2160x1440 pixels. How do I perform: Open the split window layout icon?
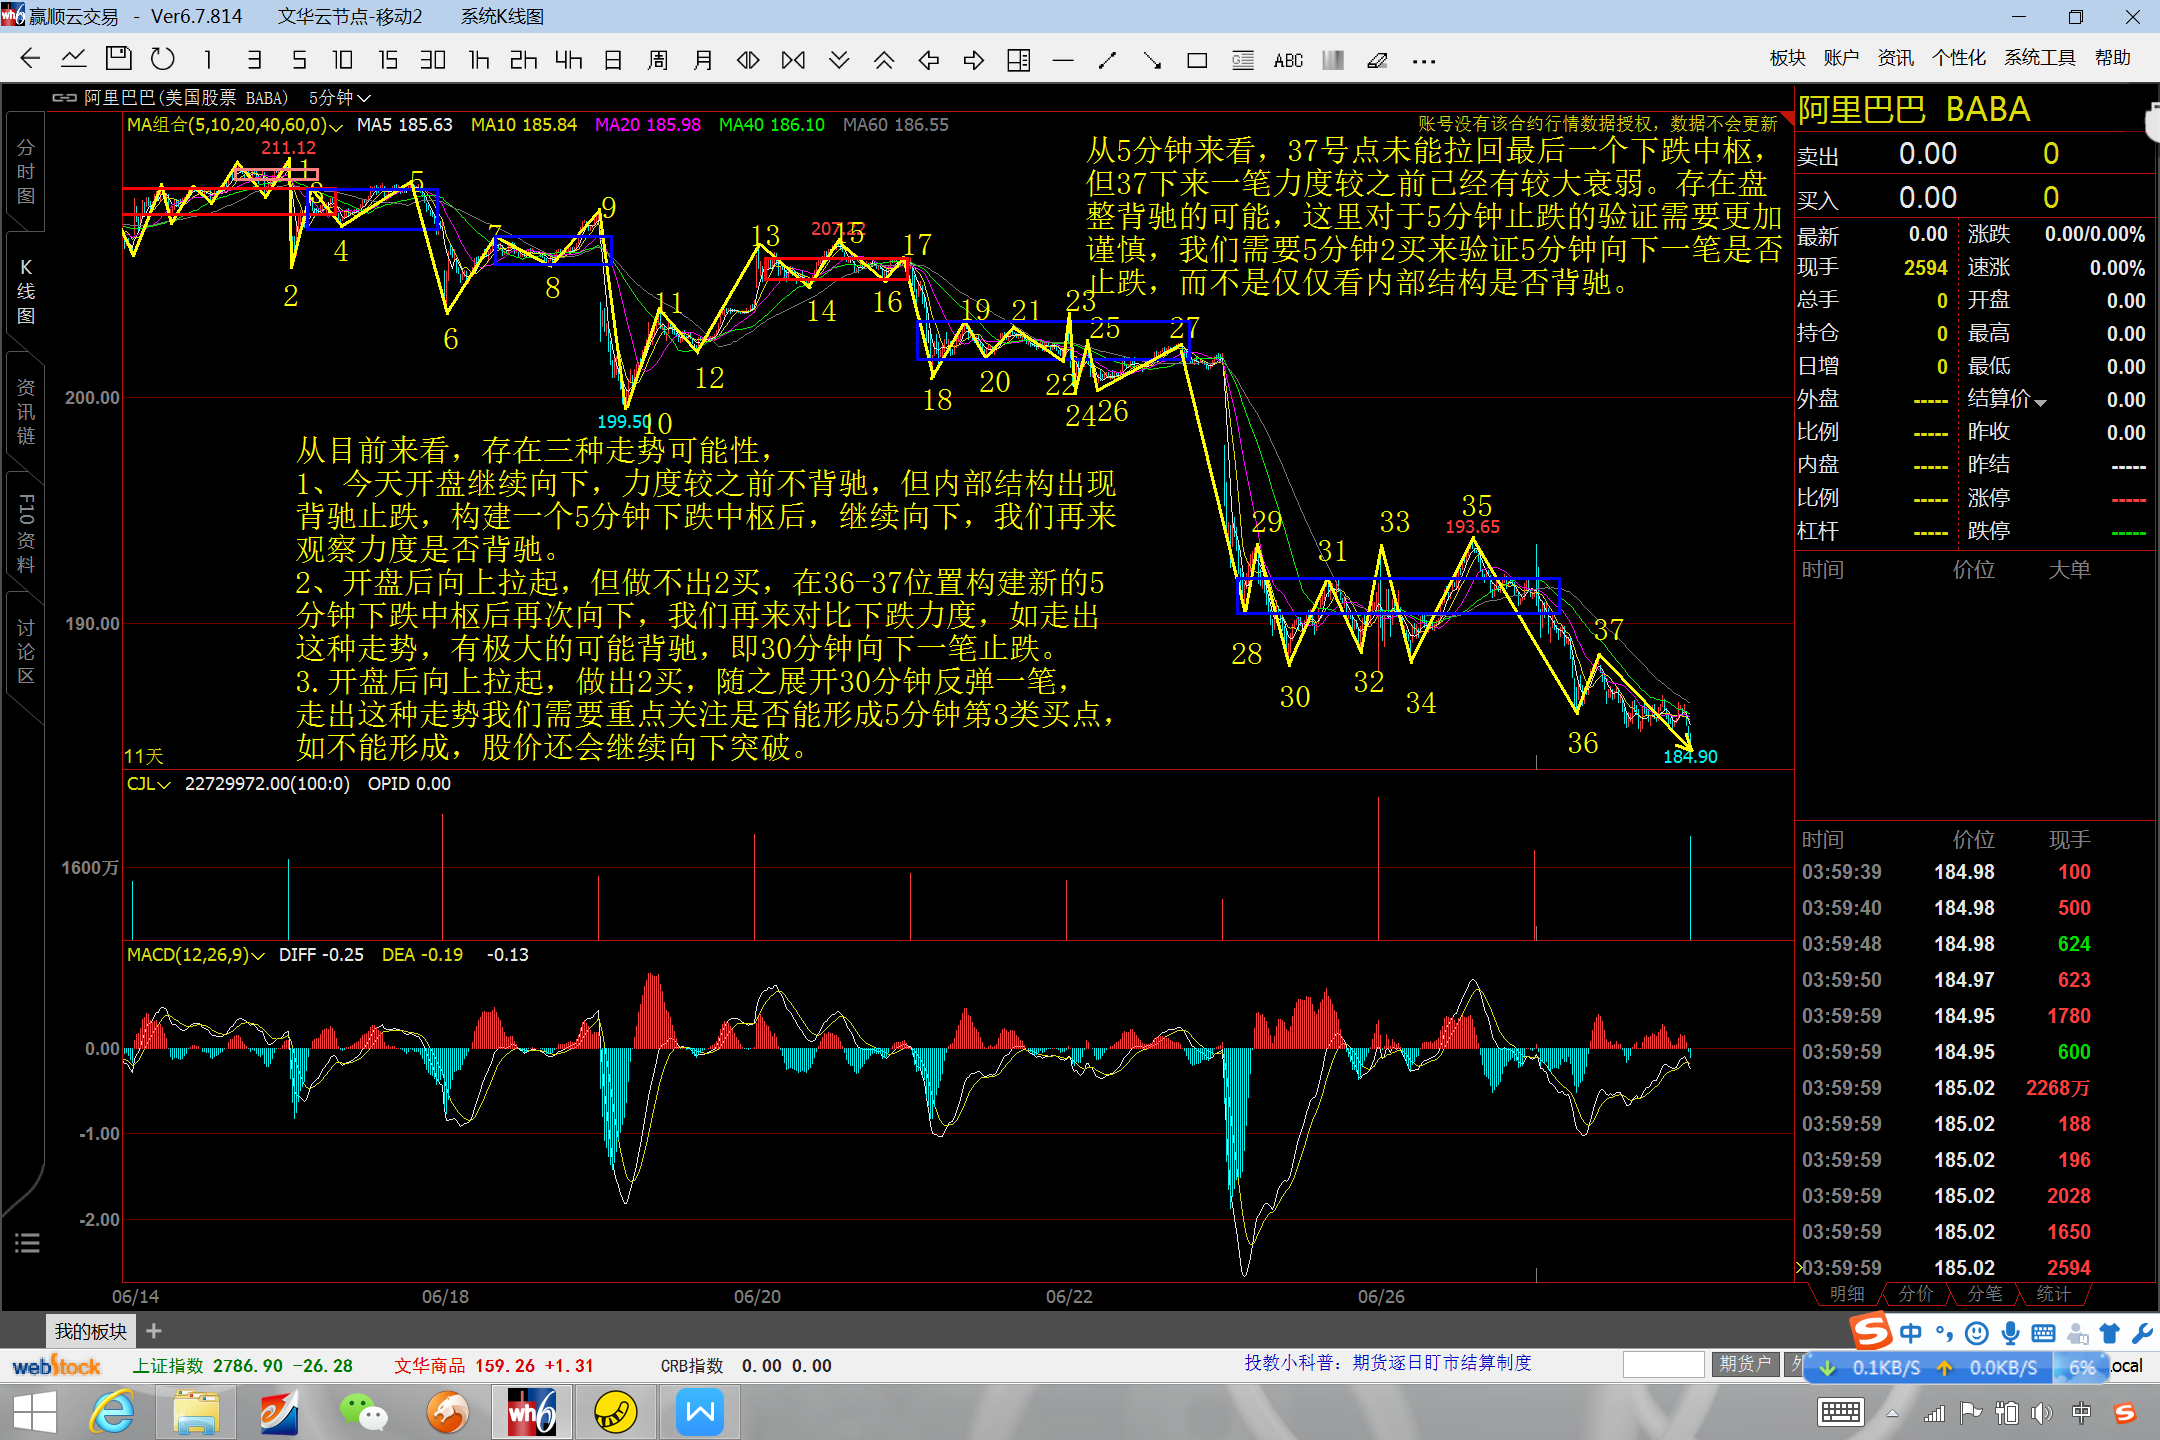click(x=1018, y=61)
